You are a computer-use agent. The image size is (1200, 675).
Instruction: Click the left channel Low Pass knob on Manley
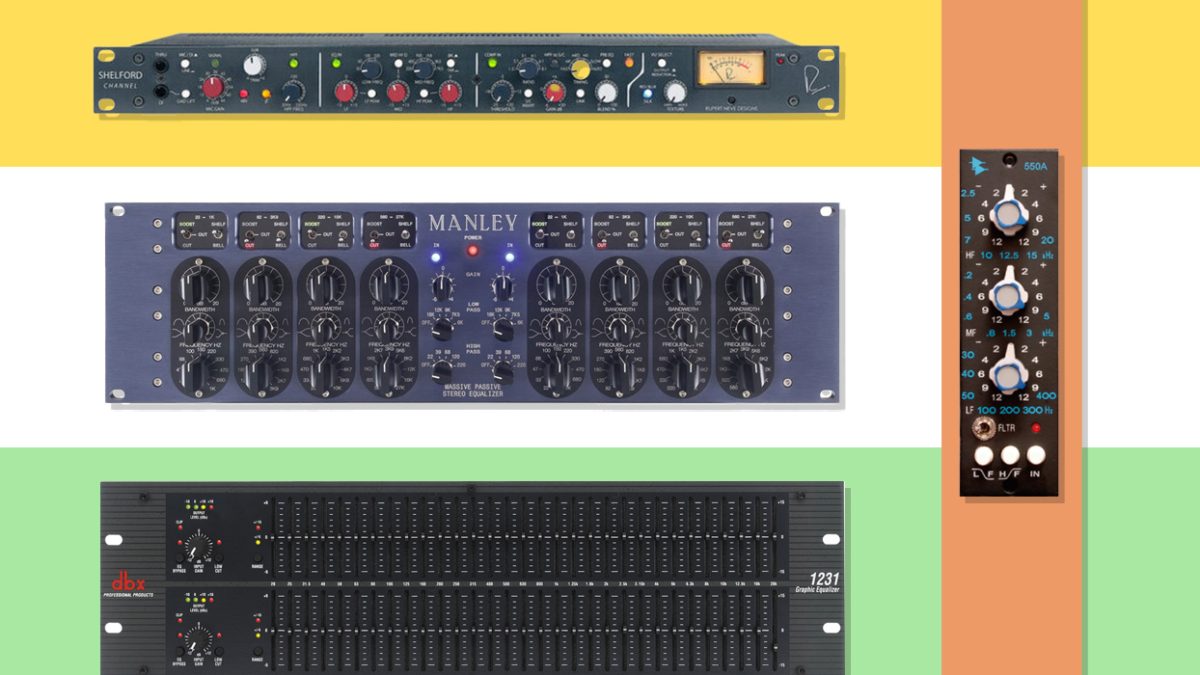pos(442,328)
